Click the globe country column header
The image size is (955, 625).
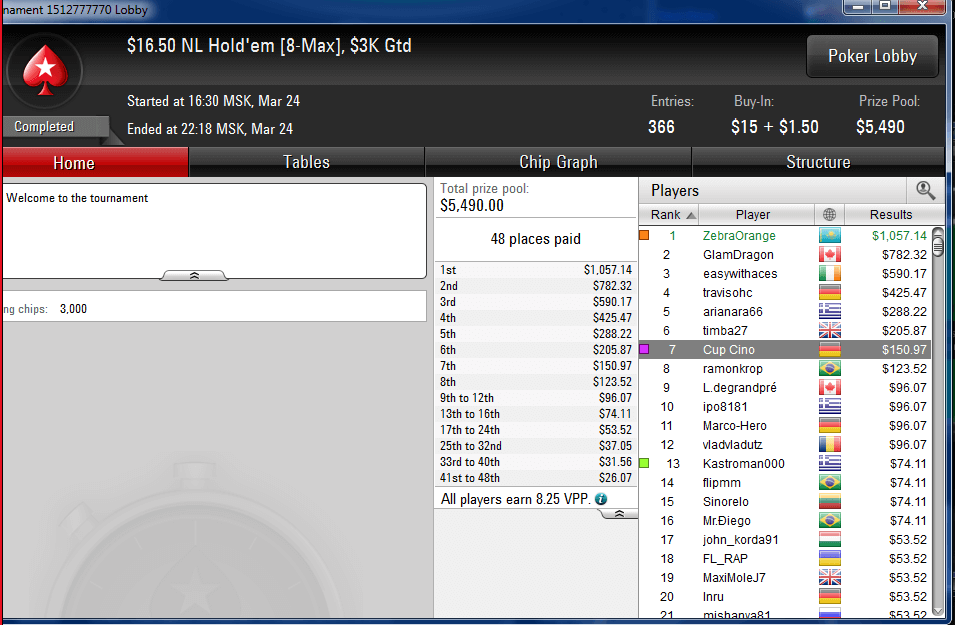pyautogui.click(x=829, y=214)
